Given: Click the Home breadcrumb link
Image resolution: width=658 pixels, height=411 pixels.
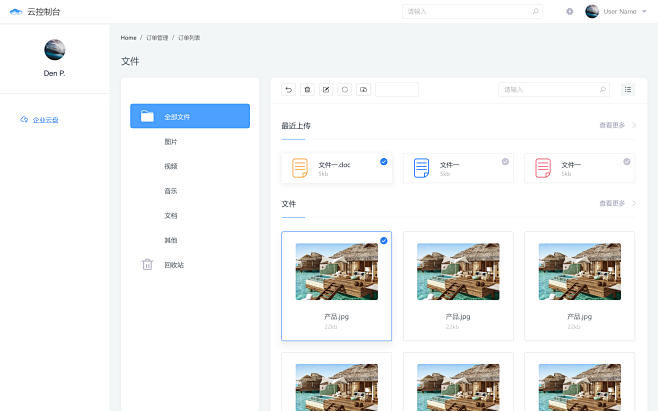Looking at the screenshot, I should [x=128, y=38].
